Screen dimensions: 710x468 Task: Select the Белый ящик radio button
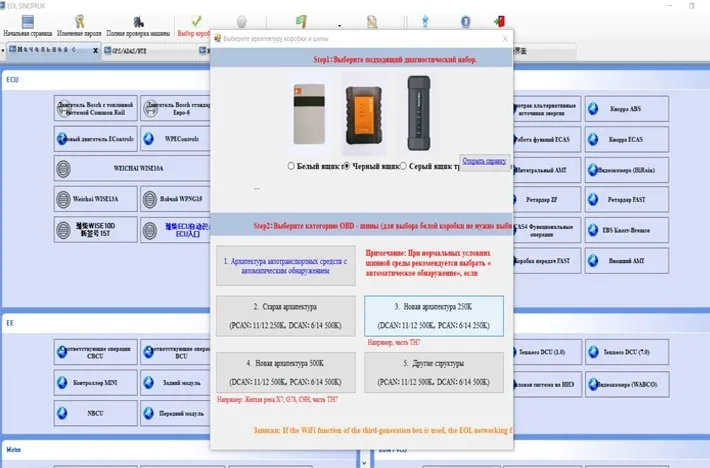291,166
